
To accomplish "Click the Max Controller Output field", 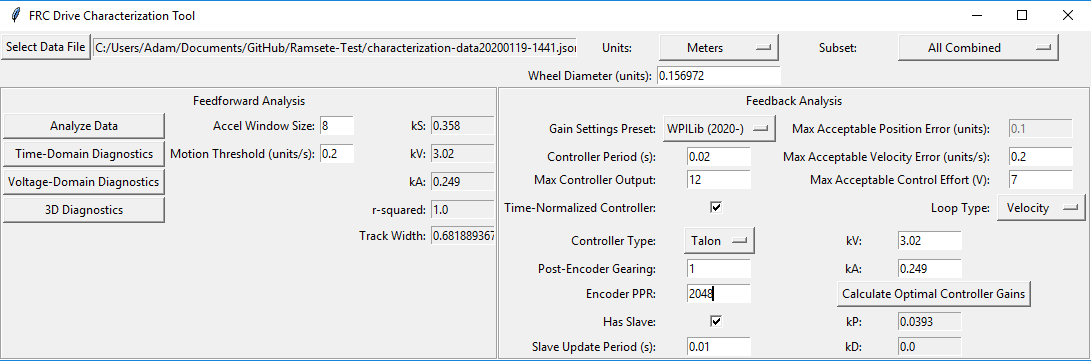I will [x=718, y=180].
